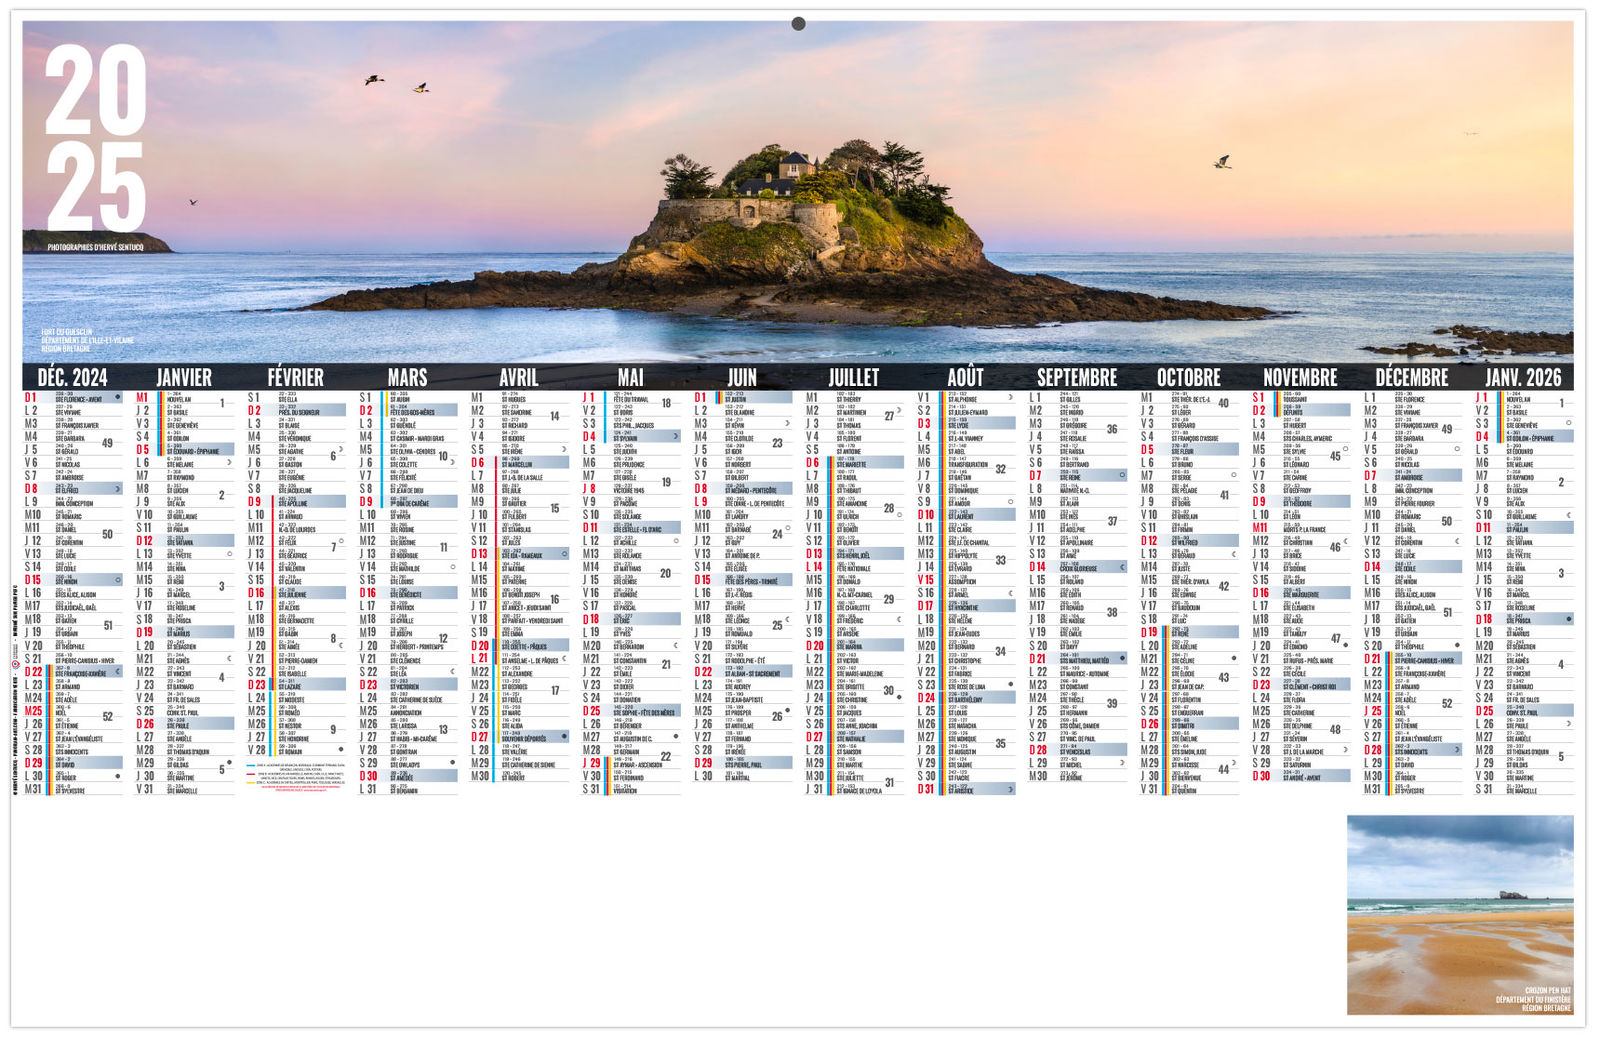Select the 'JANVIER' month header
This screenshot has height=1037, width=1600.
(x=184, y=377)
